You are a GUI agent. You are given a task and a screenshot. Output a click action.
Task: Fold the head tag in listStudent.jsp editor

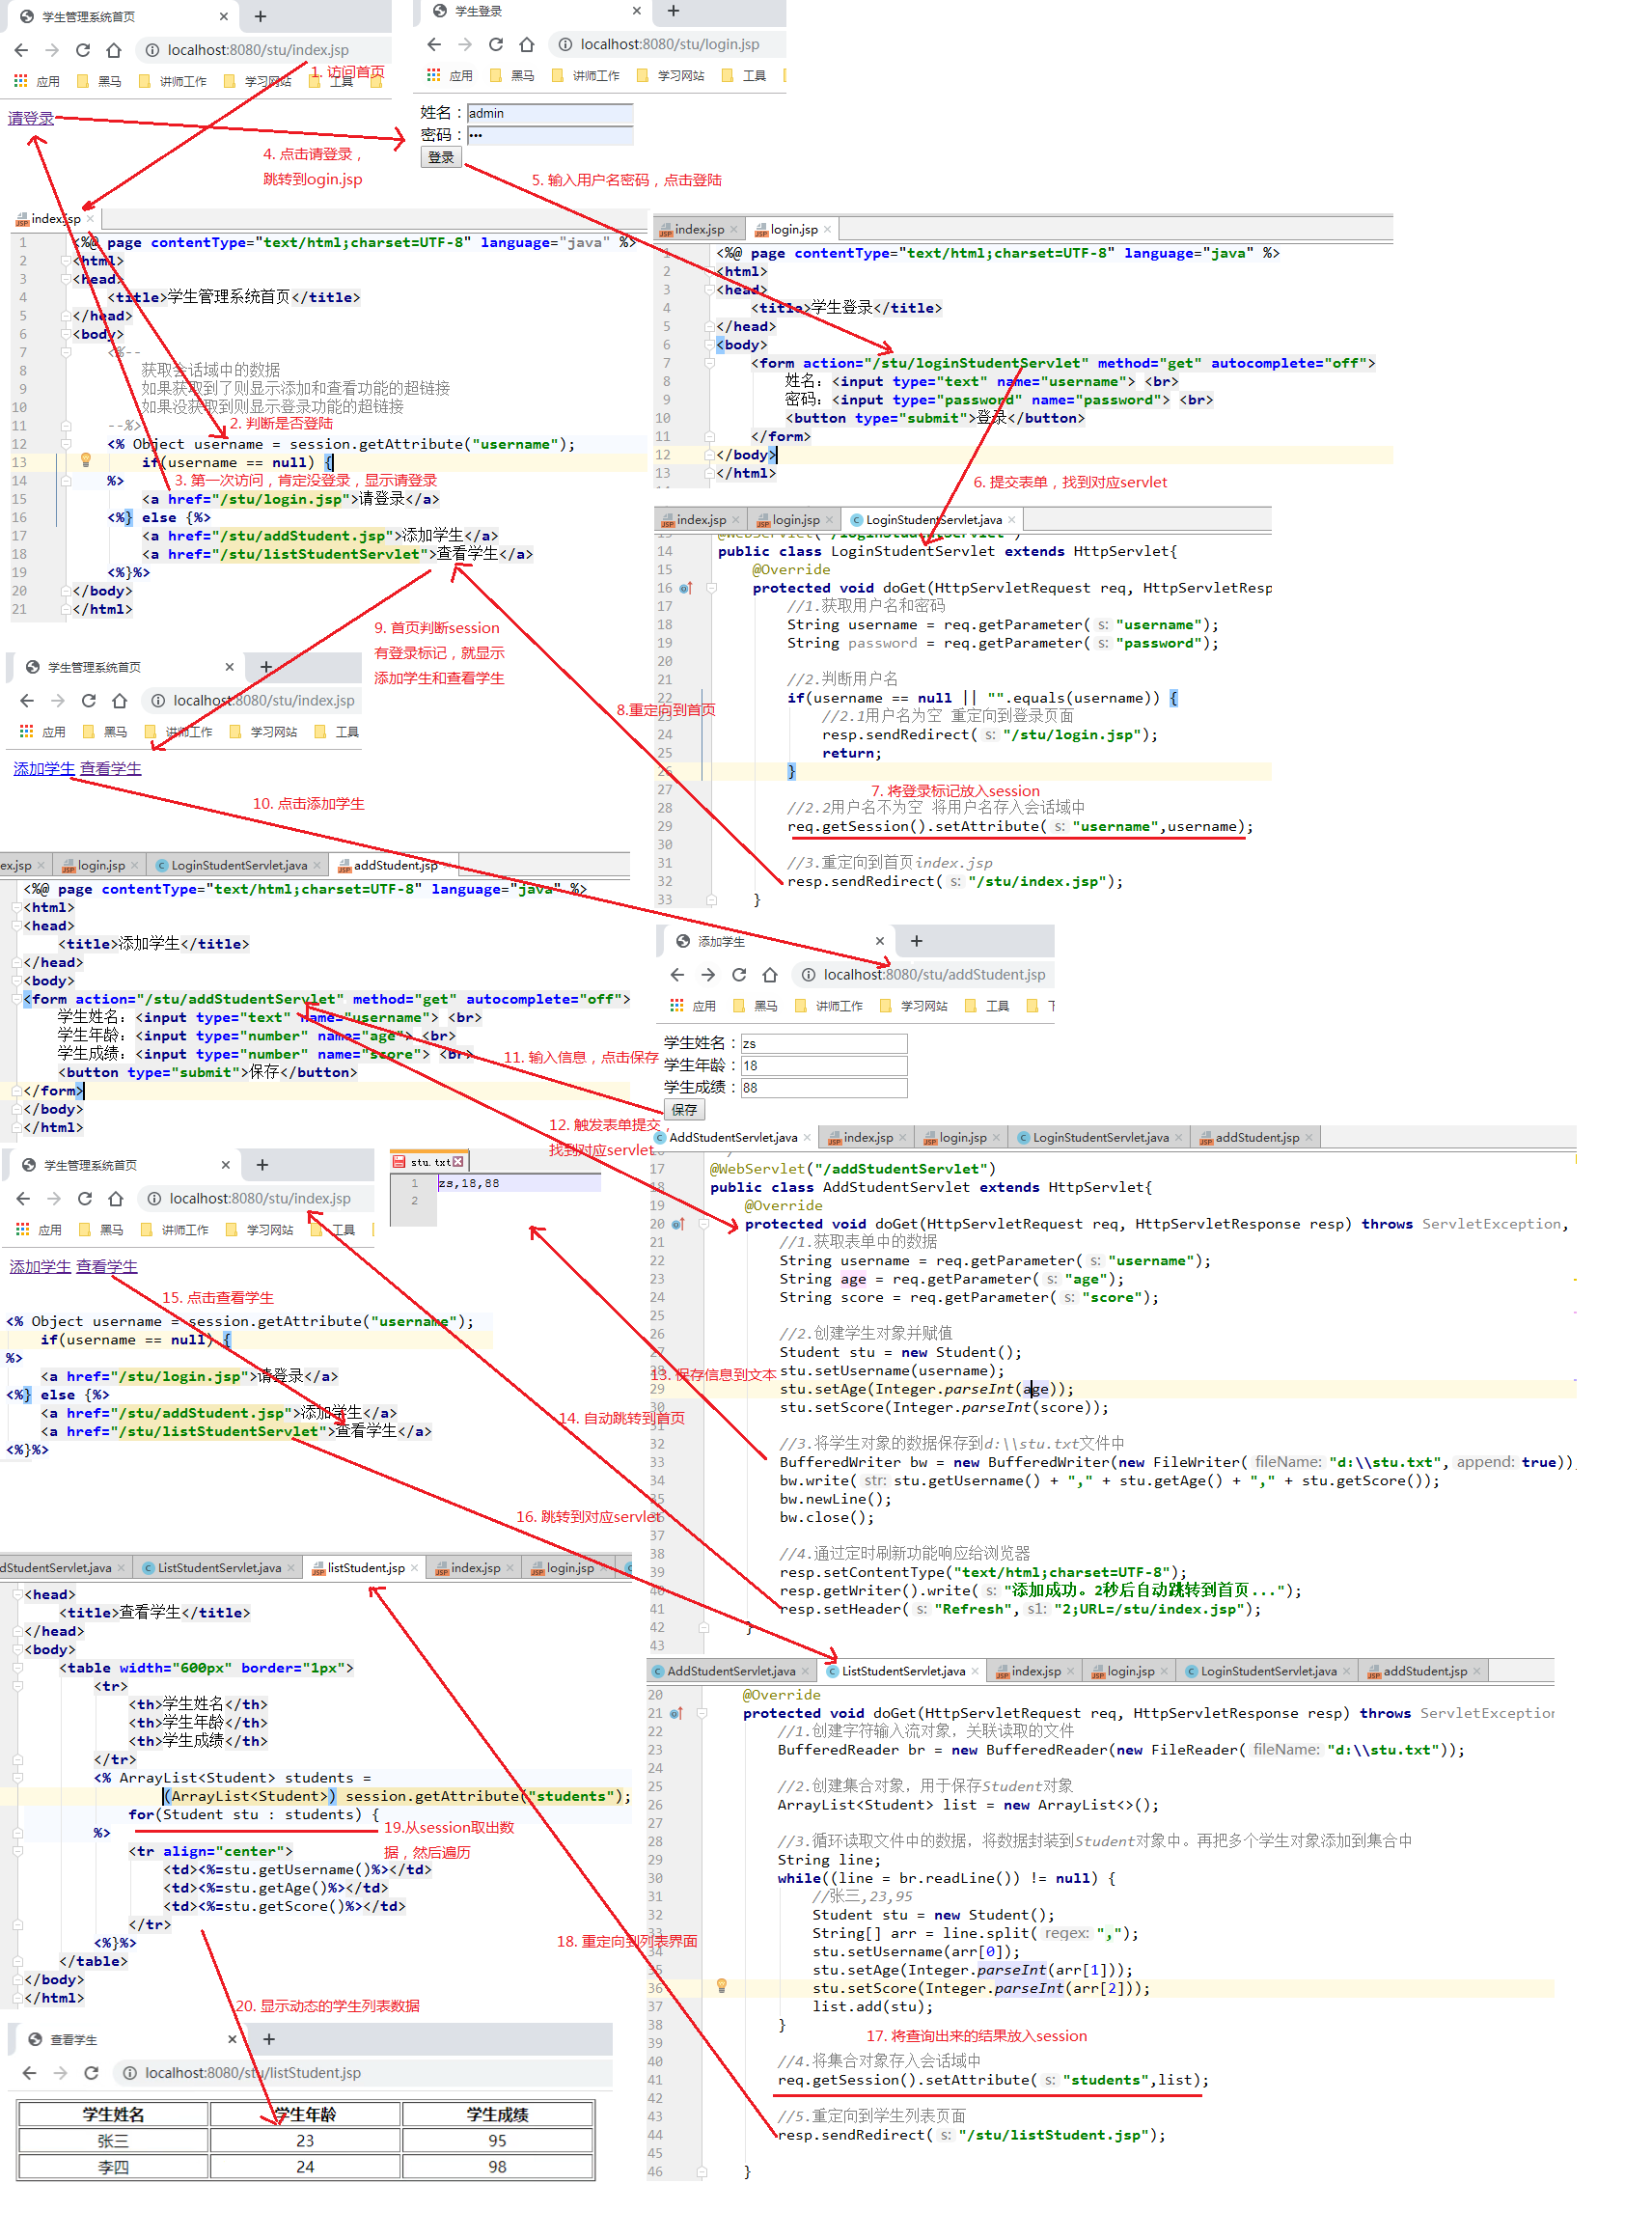coord(18,1595)
